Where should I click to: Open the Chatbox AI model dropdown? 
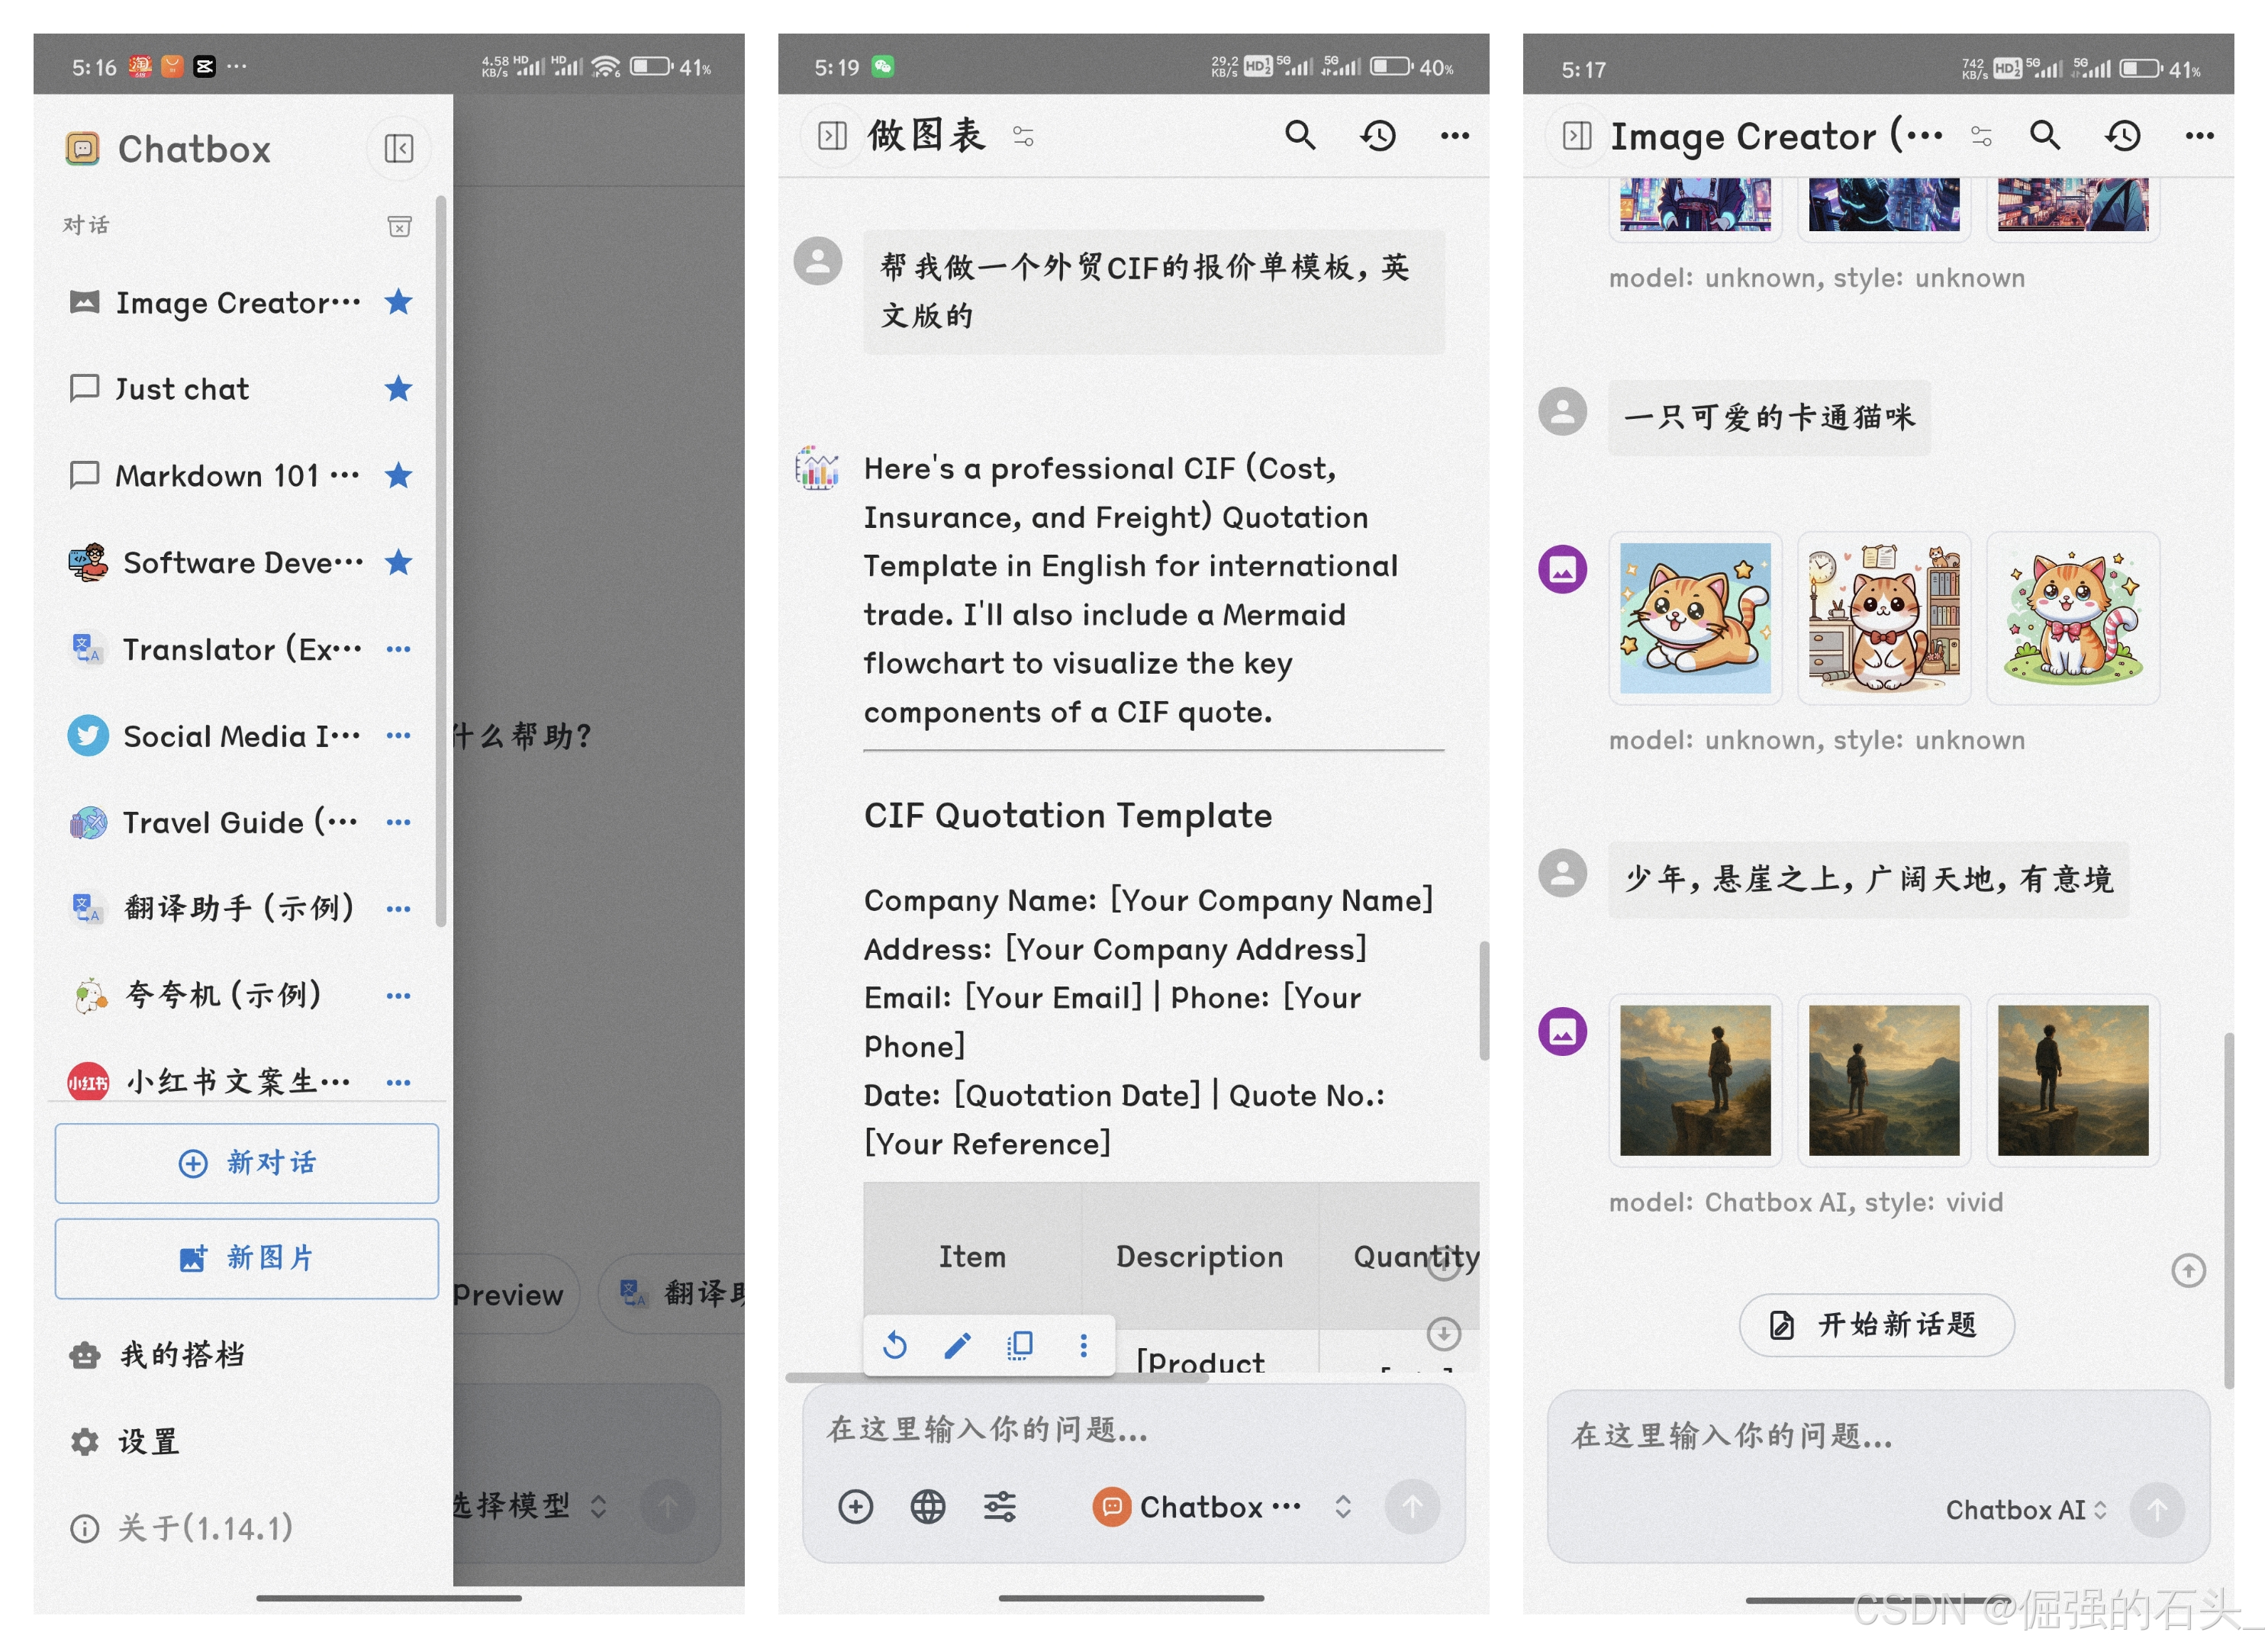point(2026,1511)
